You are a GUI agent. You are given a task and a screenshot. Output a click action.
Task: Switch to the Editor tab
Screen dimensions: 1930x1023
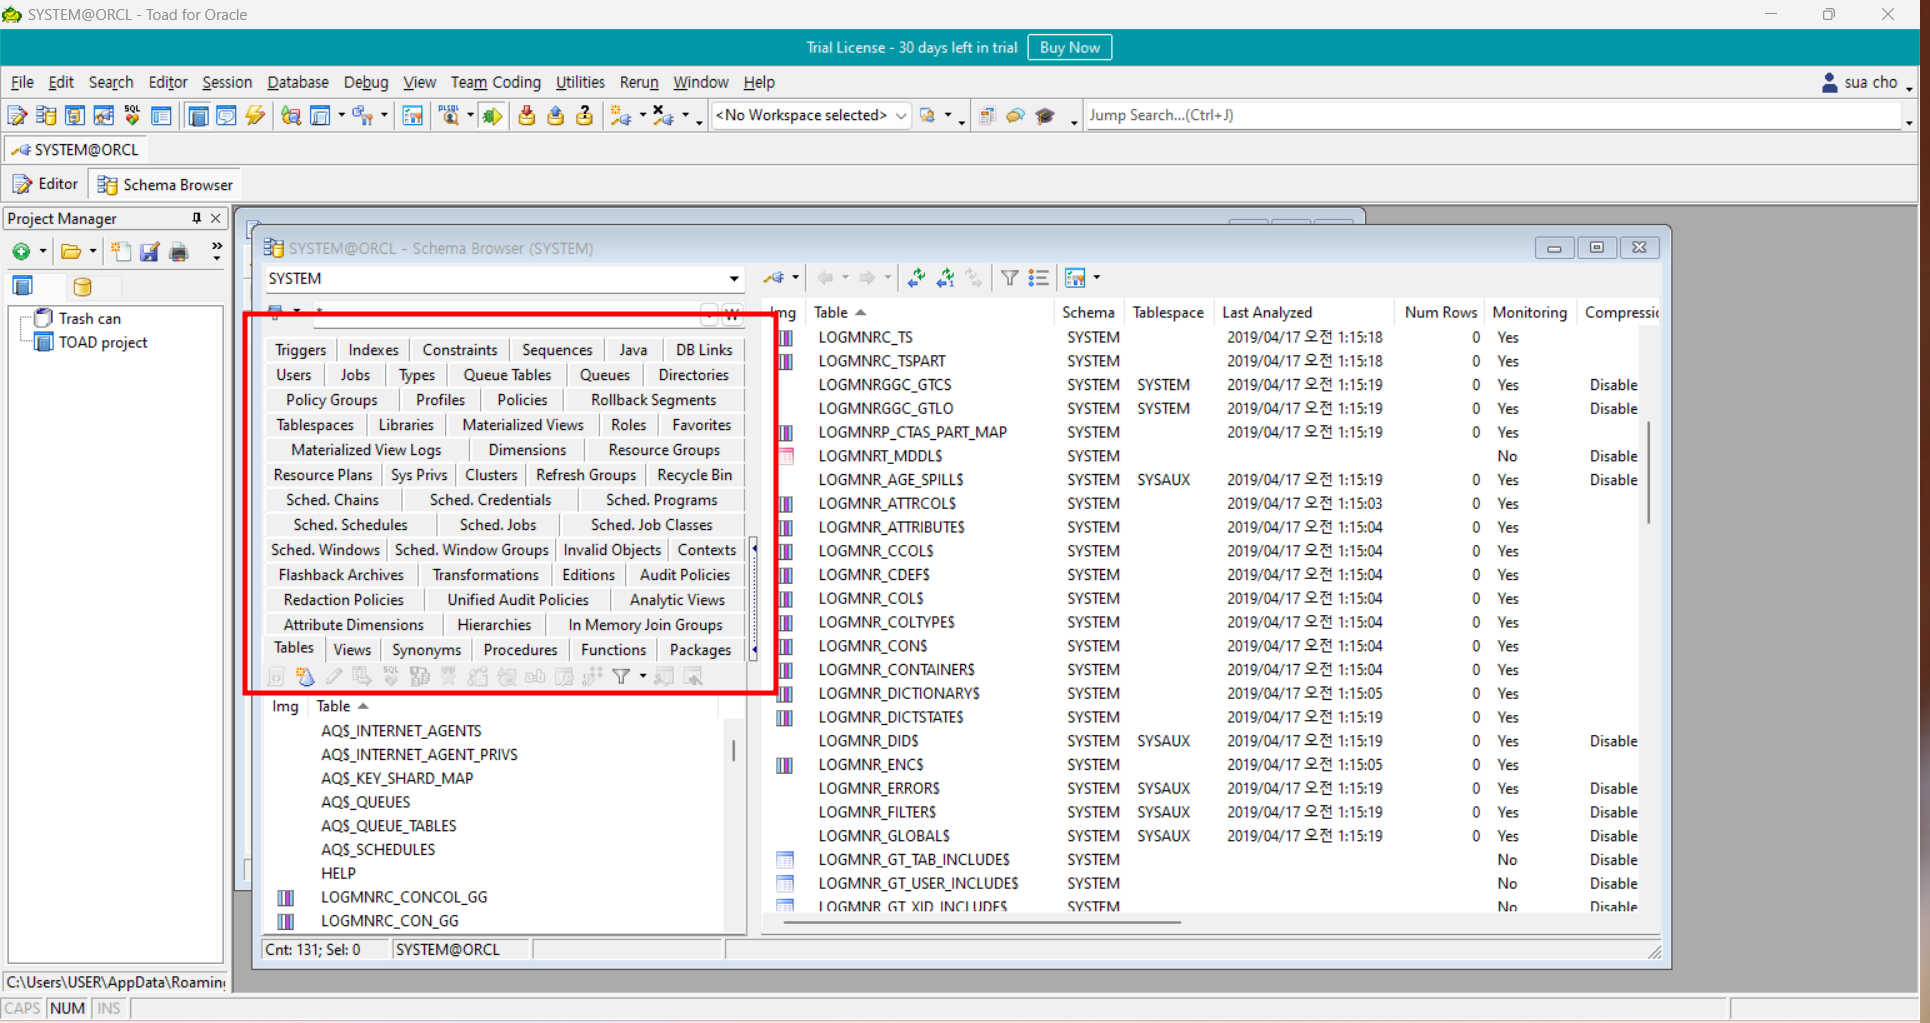click(x=45, y=184)
